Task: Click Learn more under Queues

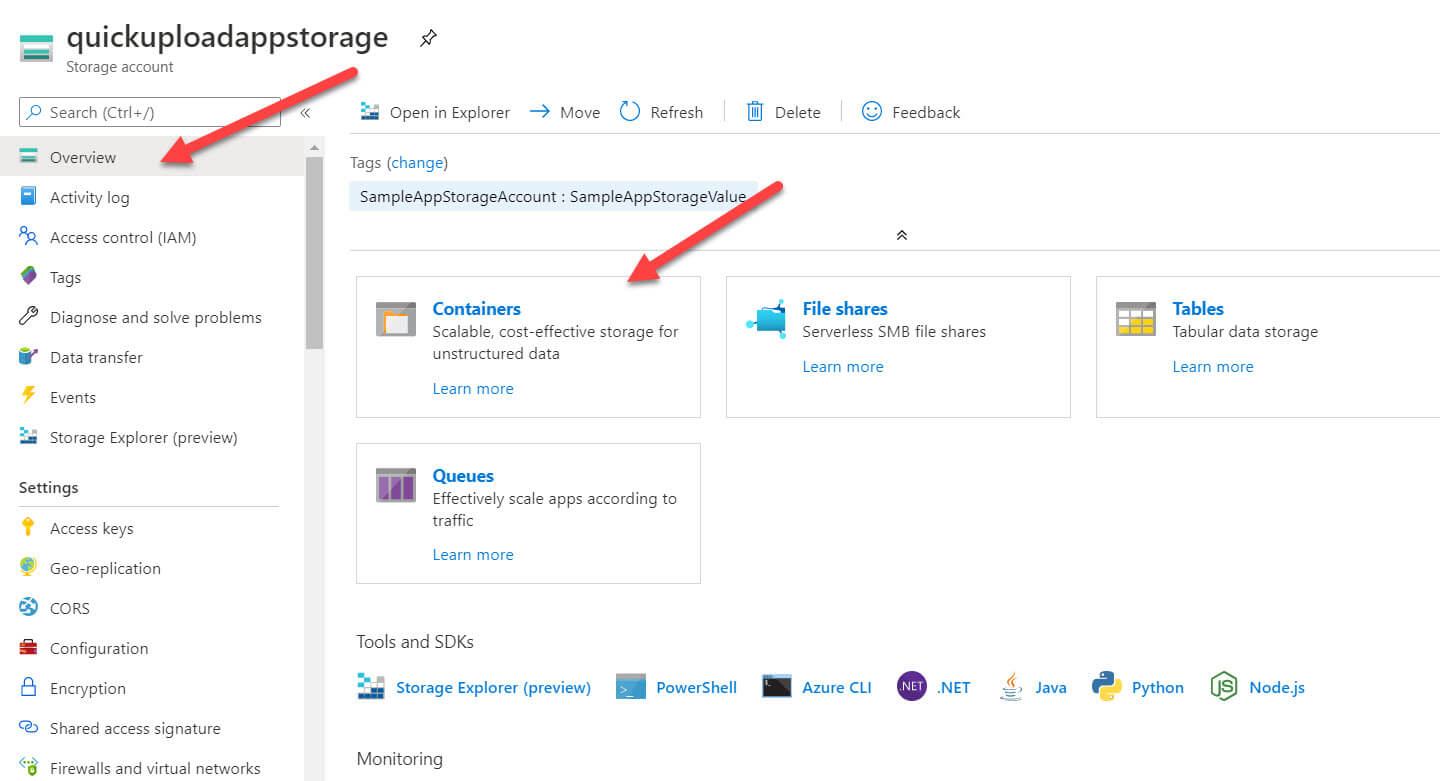Action: pos(472,554)
